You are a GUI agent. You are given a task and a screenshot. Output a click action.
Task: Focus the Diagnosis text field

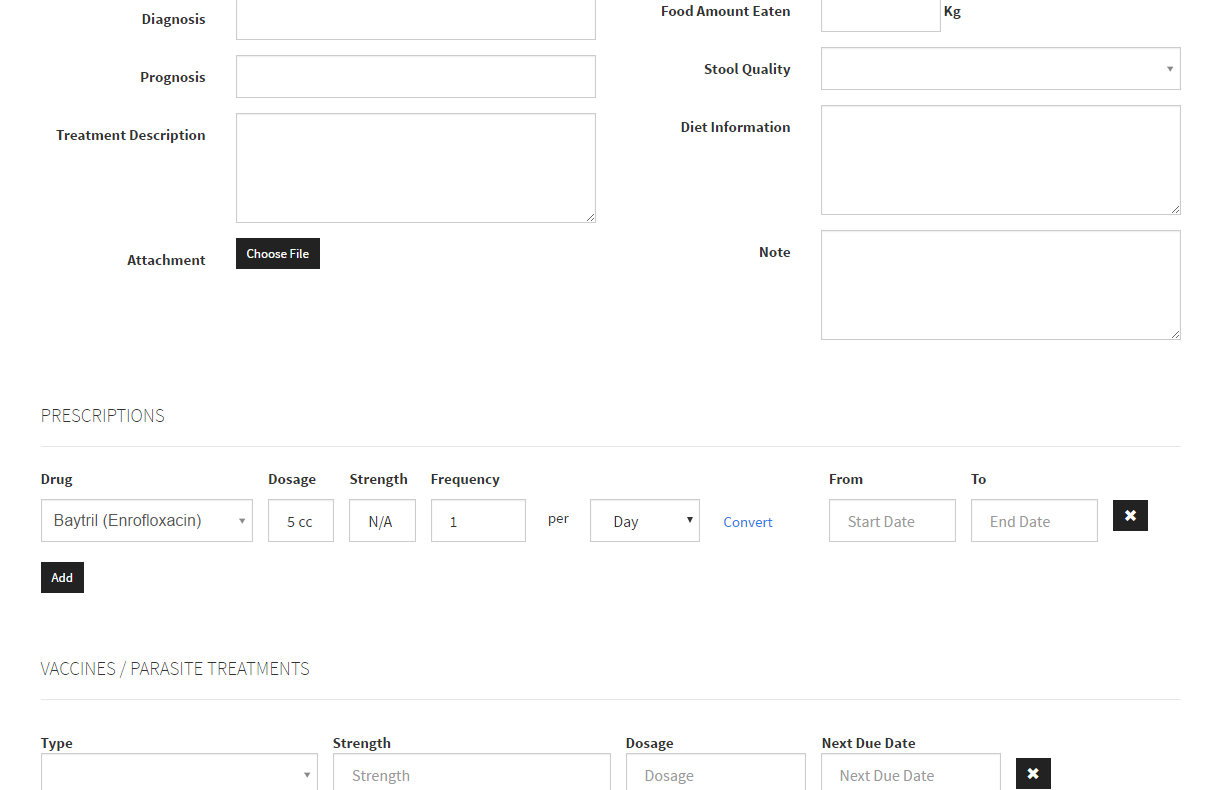(x=415, y=19)
